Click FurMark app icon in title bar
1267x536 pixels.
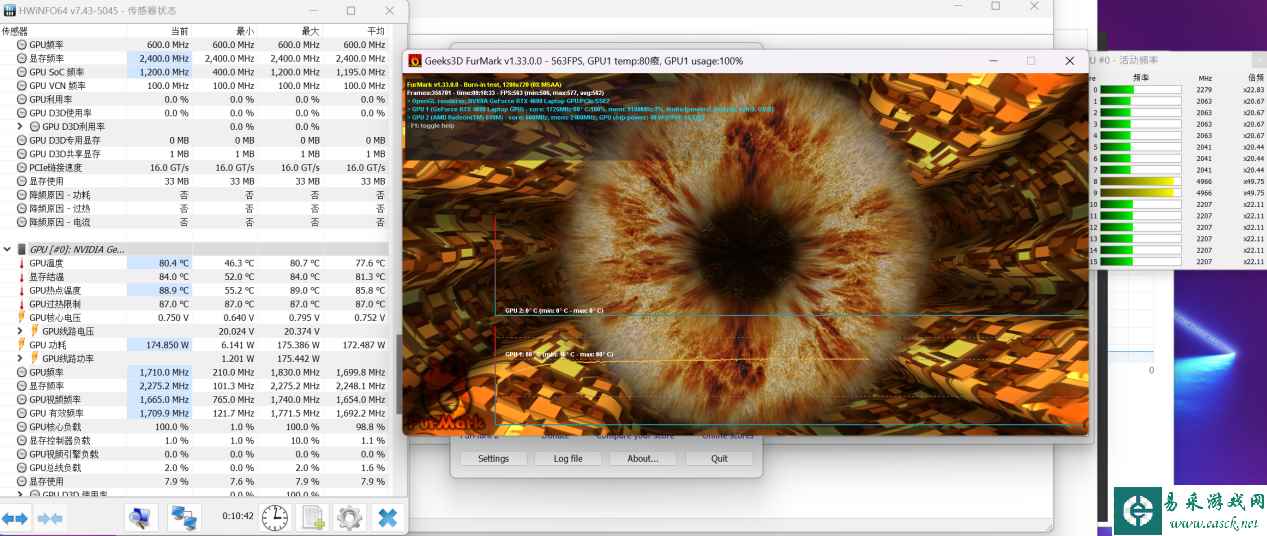415,61
